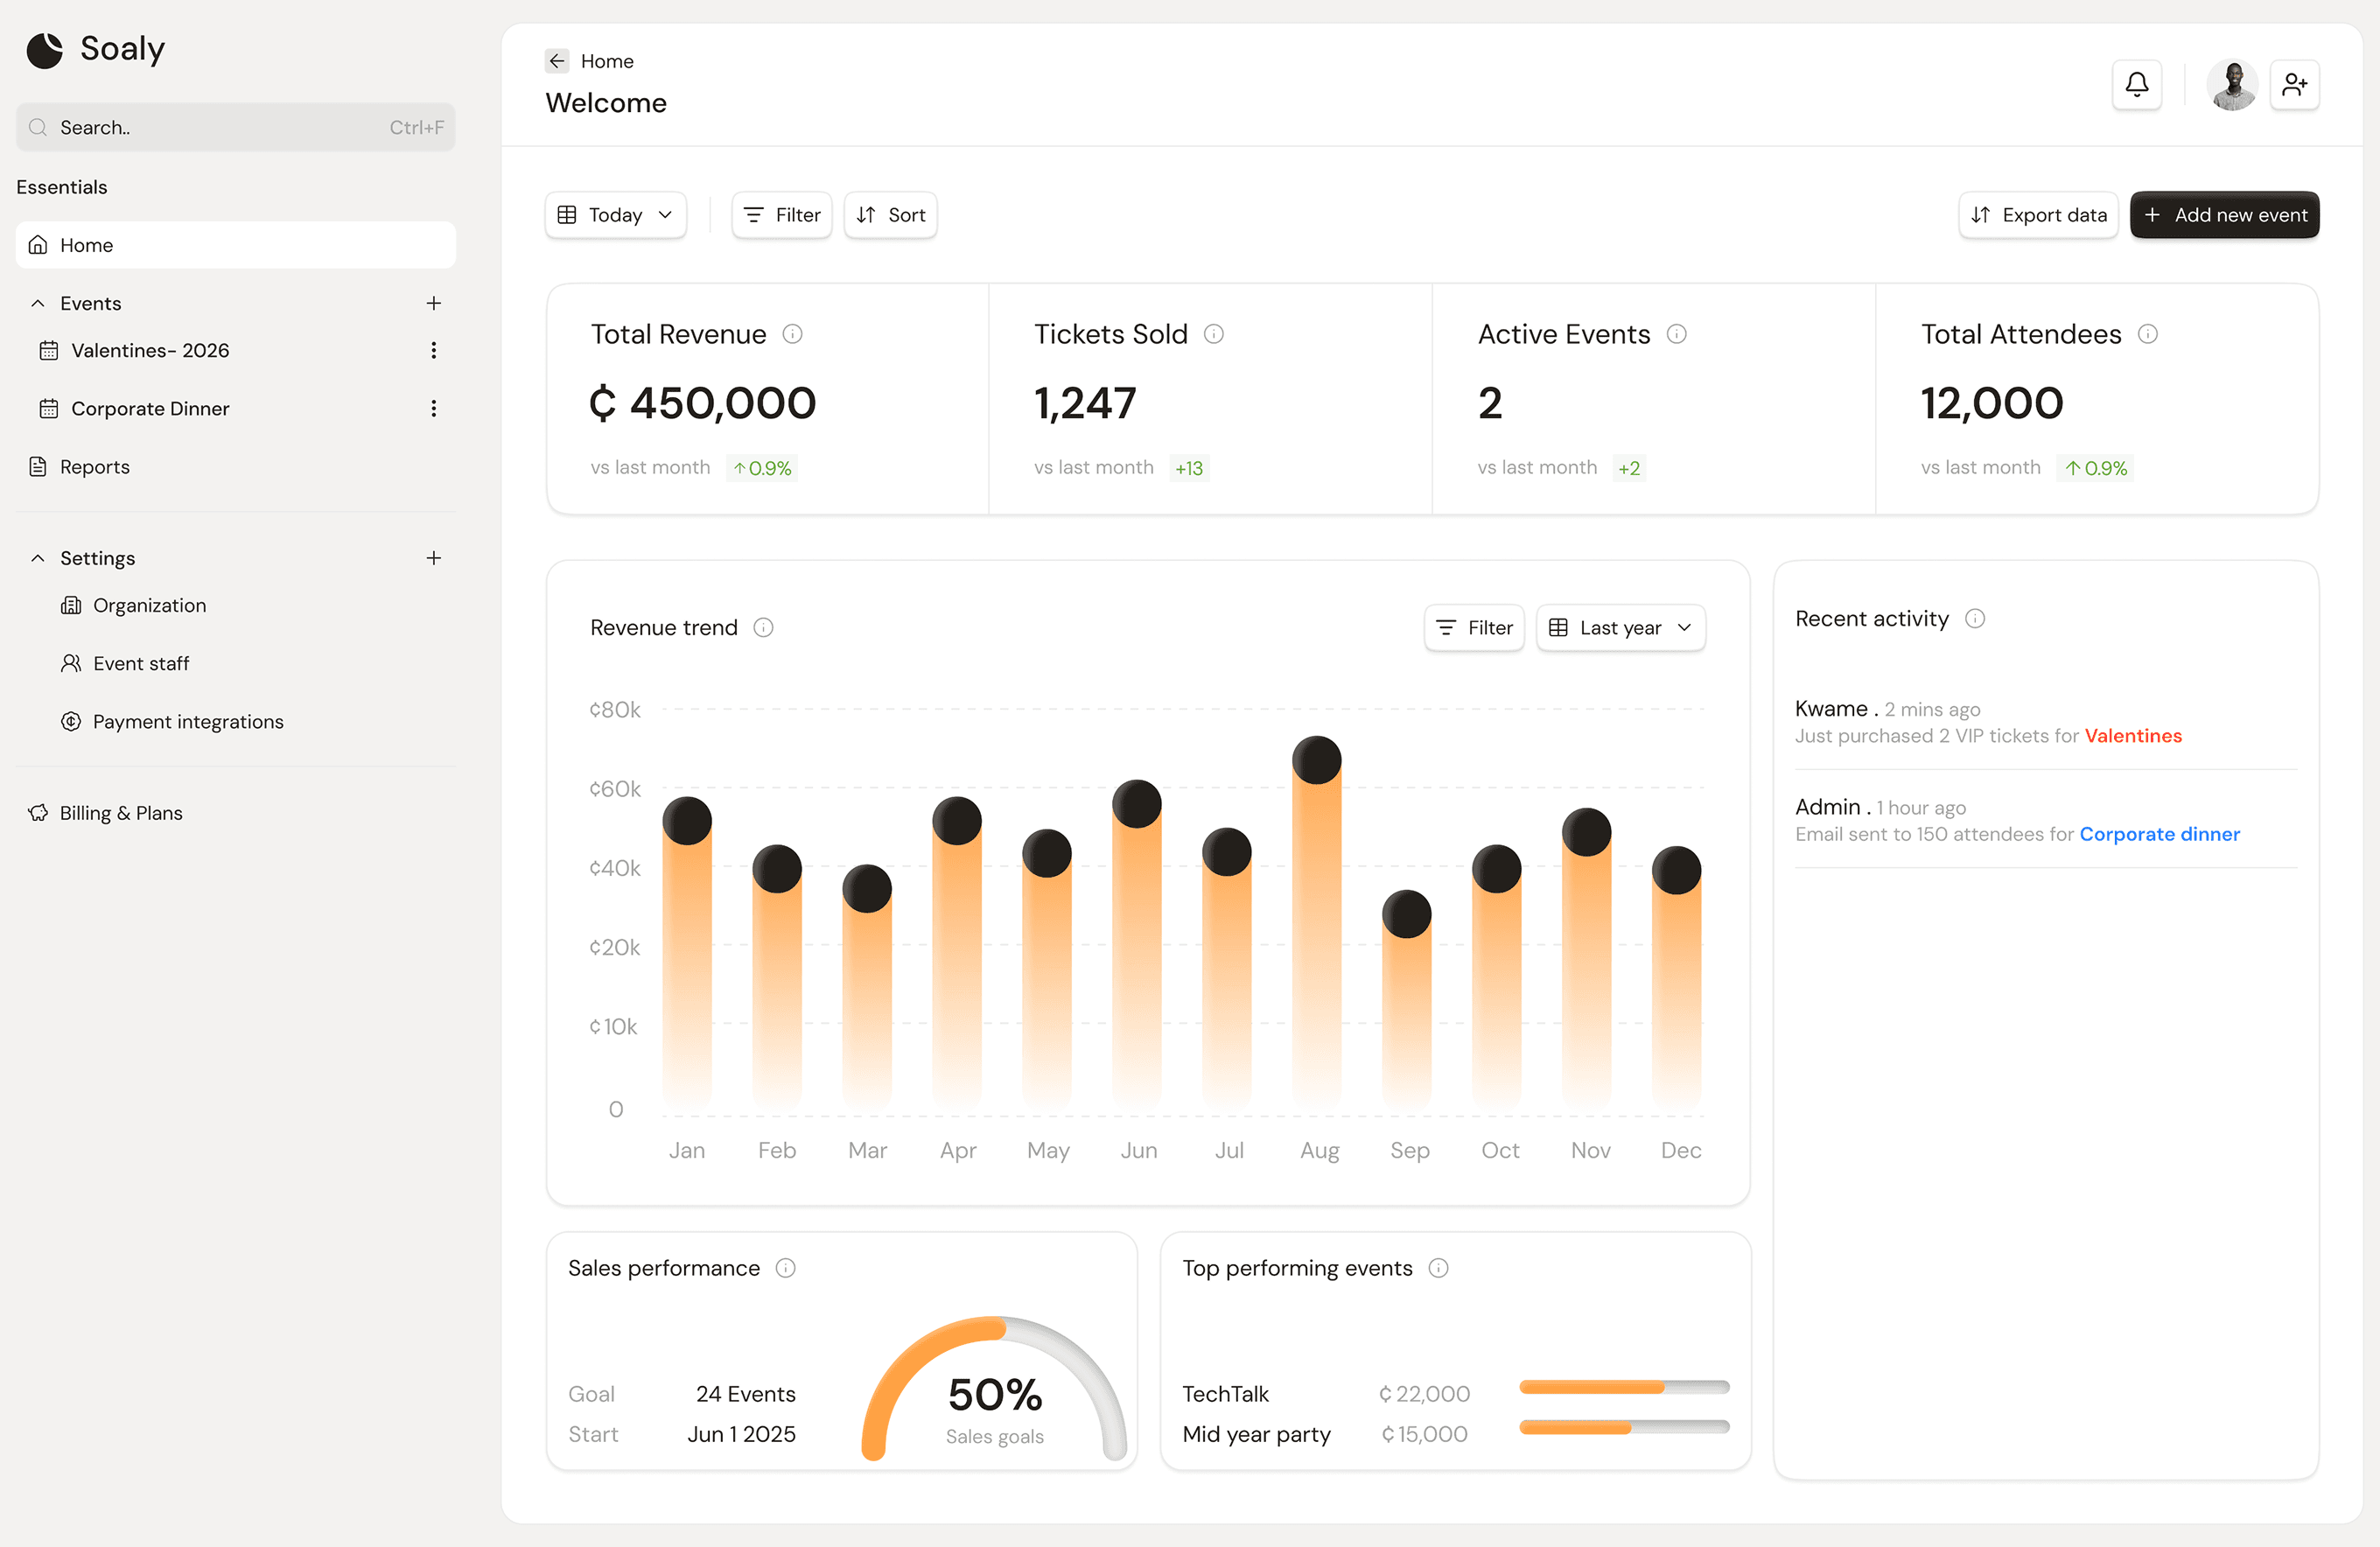The width and height of the screenshot is (2380, 1547).
Task: Collapse the Settings section in sidebar
Action: 38,557
